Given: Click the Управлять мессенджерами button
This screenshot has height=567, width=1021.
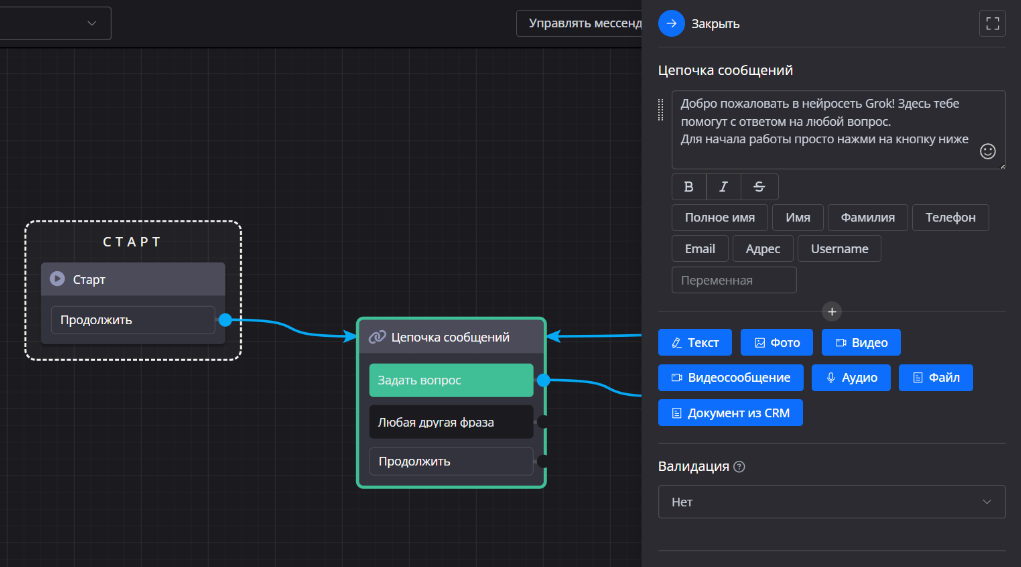Looking at the screenshot, I should pos(578,23).
